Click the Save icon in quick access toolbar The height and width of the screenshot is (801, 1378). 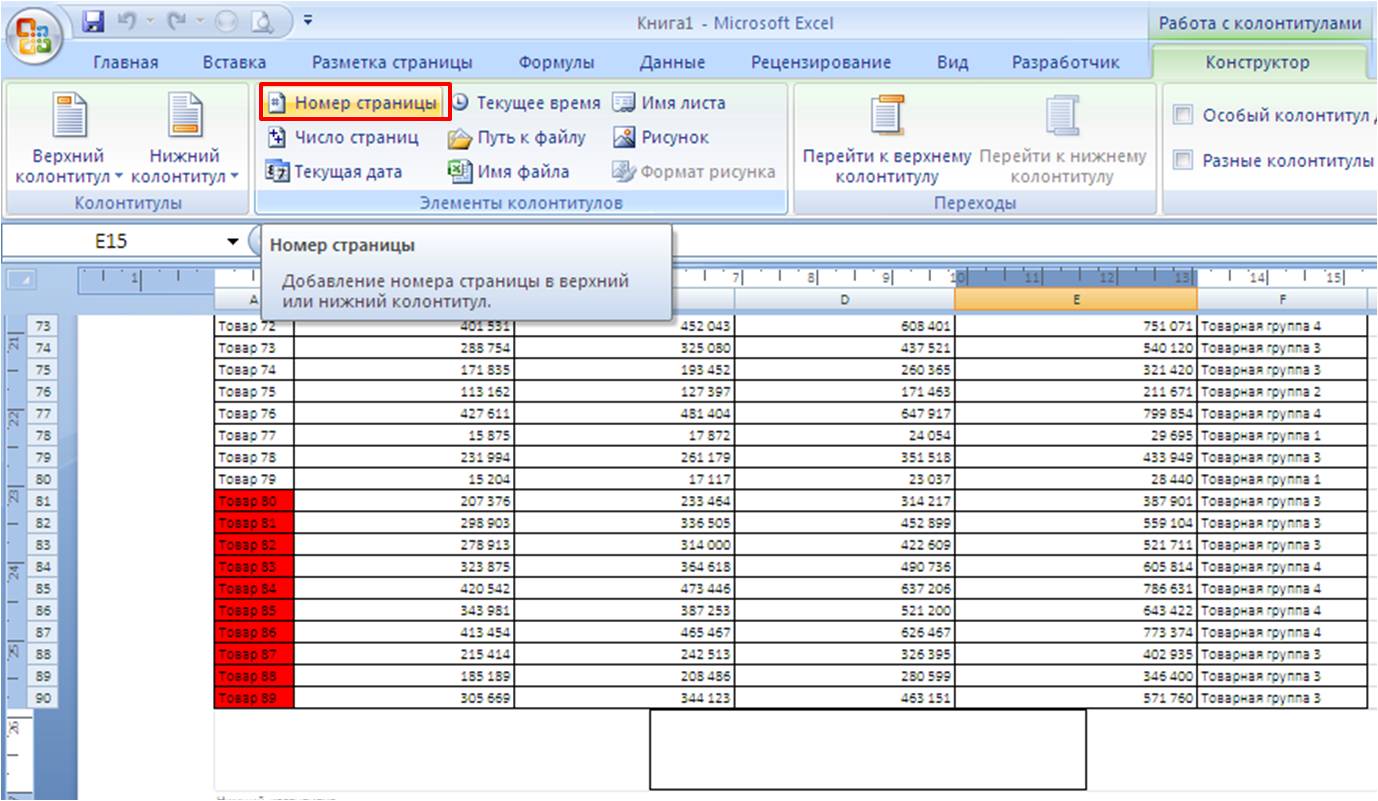click(94, 21)
